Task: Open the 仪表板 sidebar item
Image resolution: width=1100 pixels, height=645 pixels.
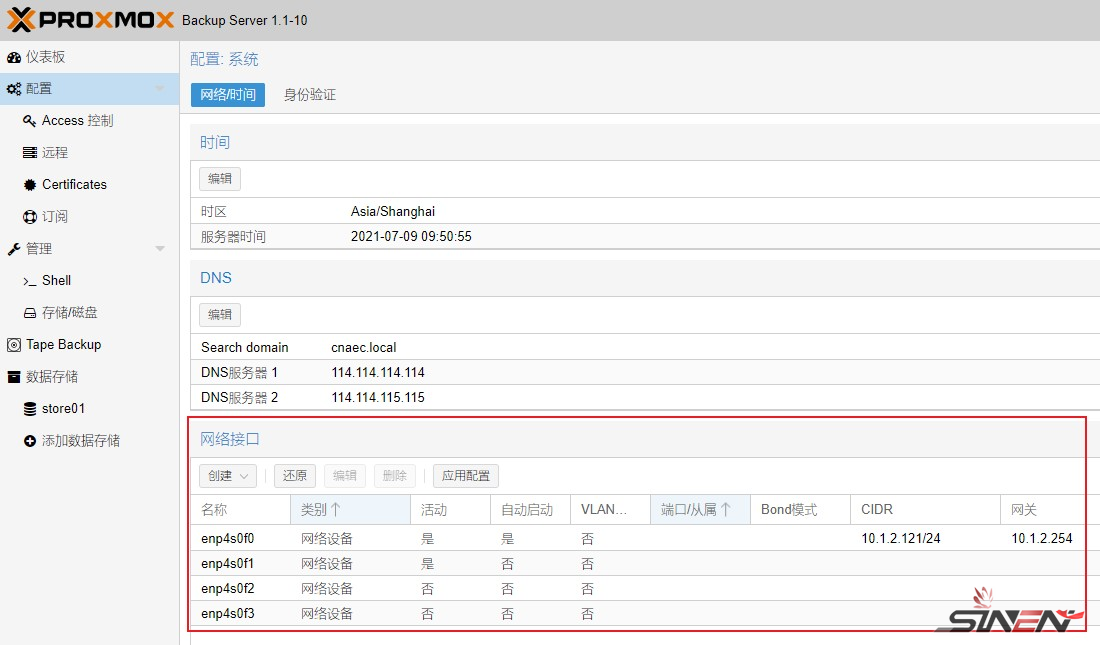Action: 90,57
